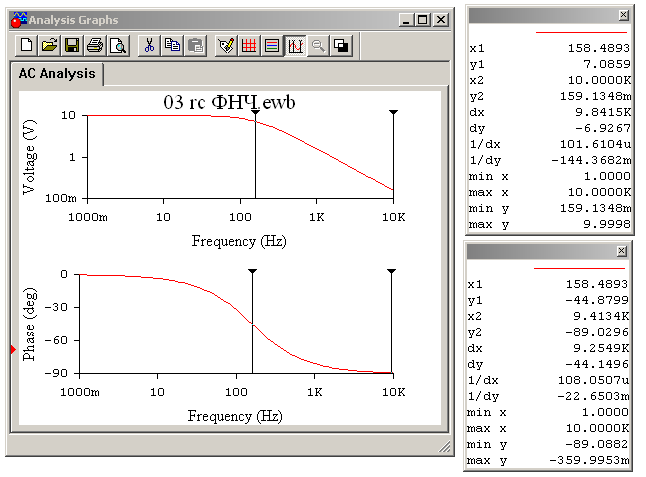The image size is (646, 477).
Task: Click the restore zoom magnifier icon
Action: point(318,45)
